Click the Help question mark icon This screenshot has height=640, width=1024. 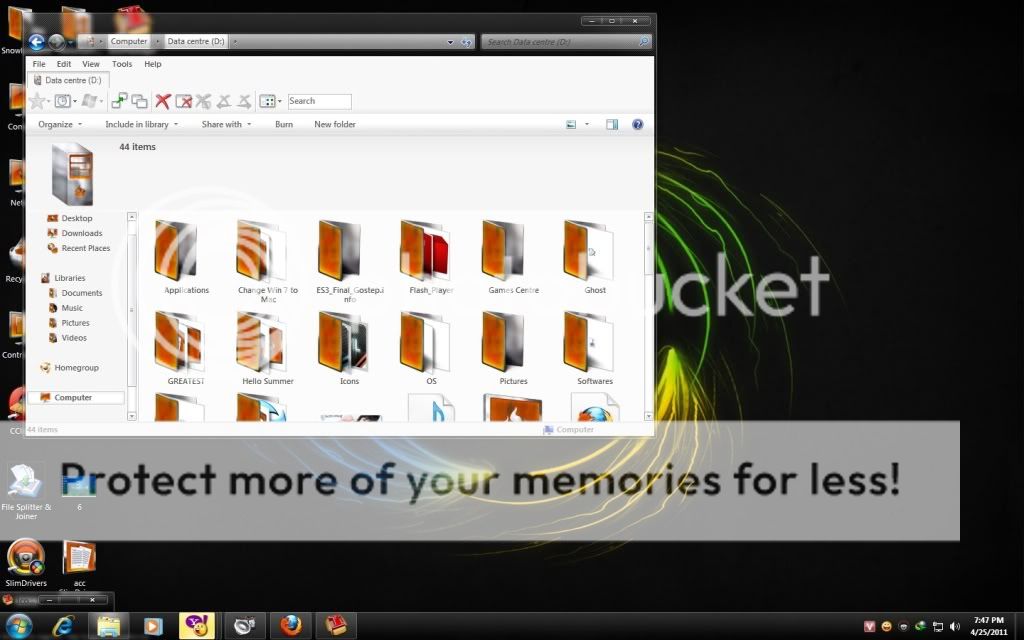click(x=637, y=124)
